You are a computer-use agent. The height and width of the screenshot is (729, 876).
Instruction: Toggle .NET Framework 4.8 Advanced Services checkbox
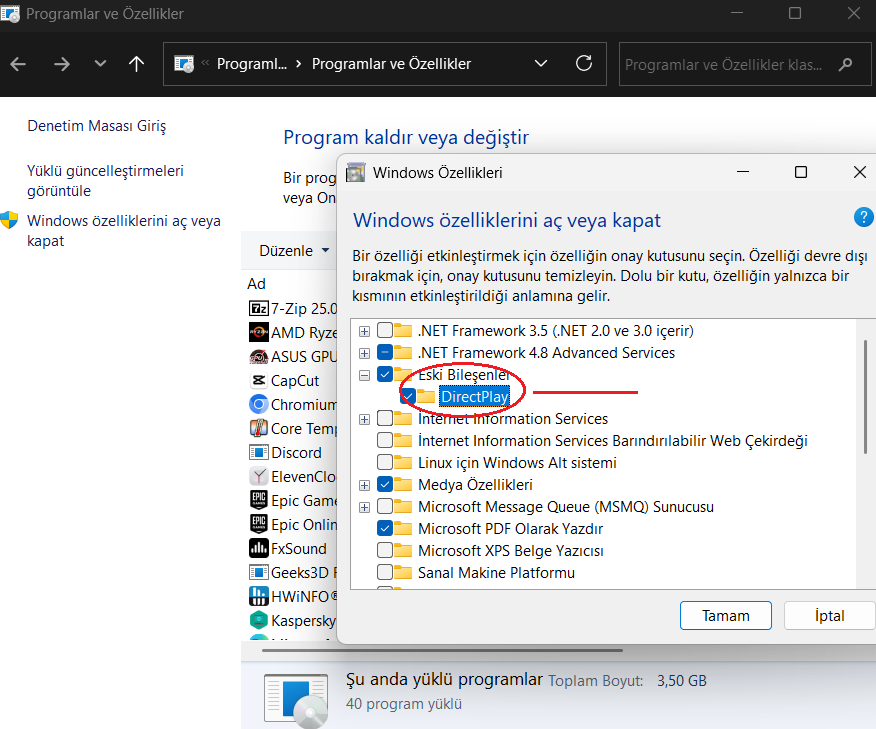(x=385, y=352)
